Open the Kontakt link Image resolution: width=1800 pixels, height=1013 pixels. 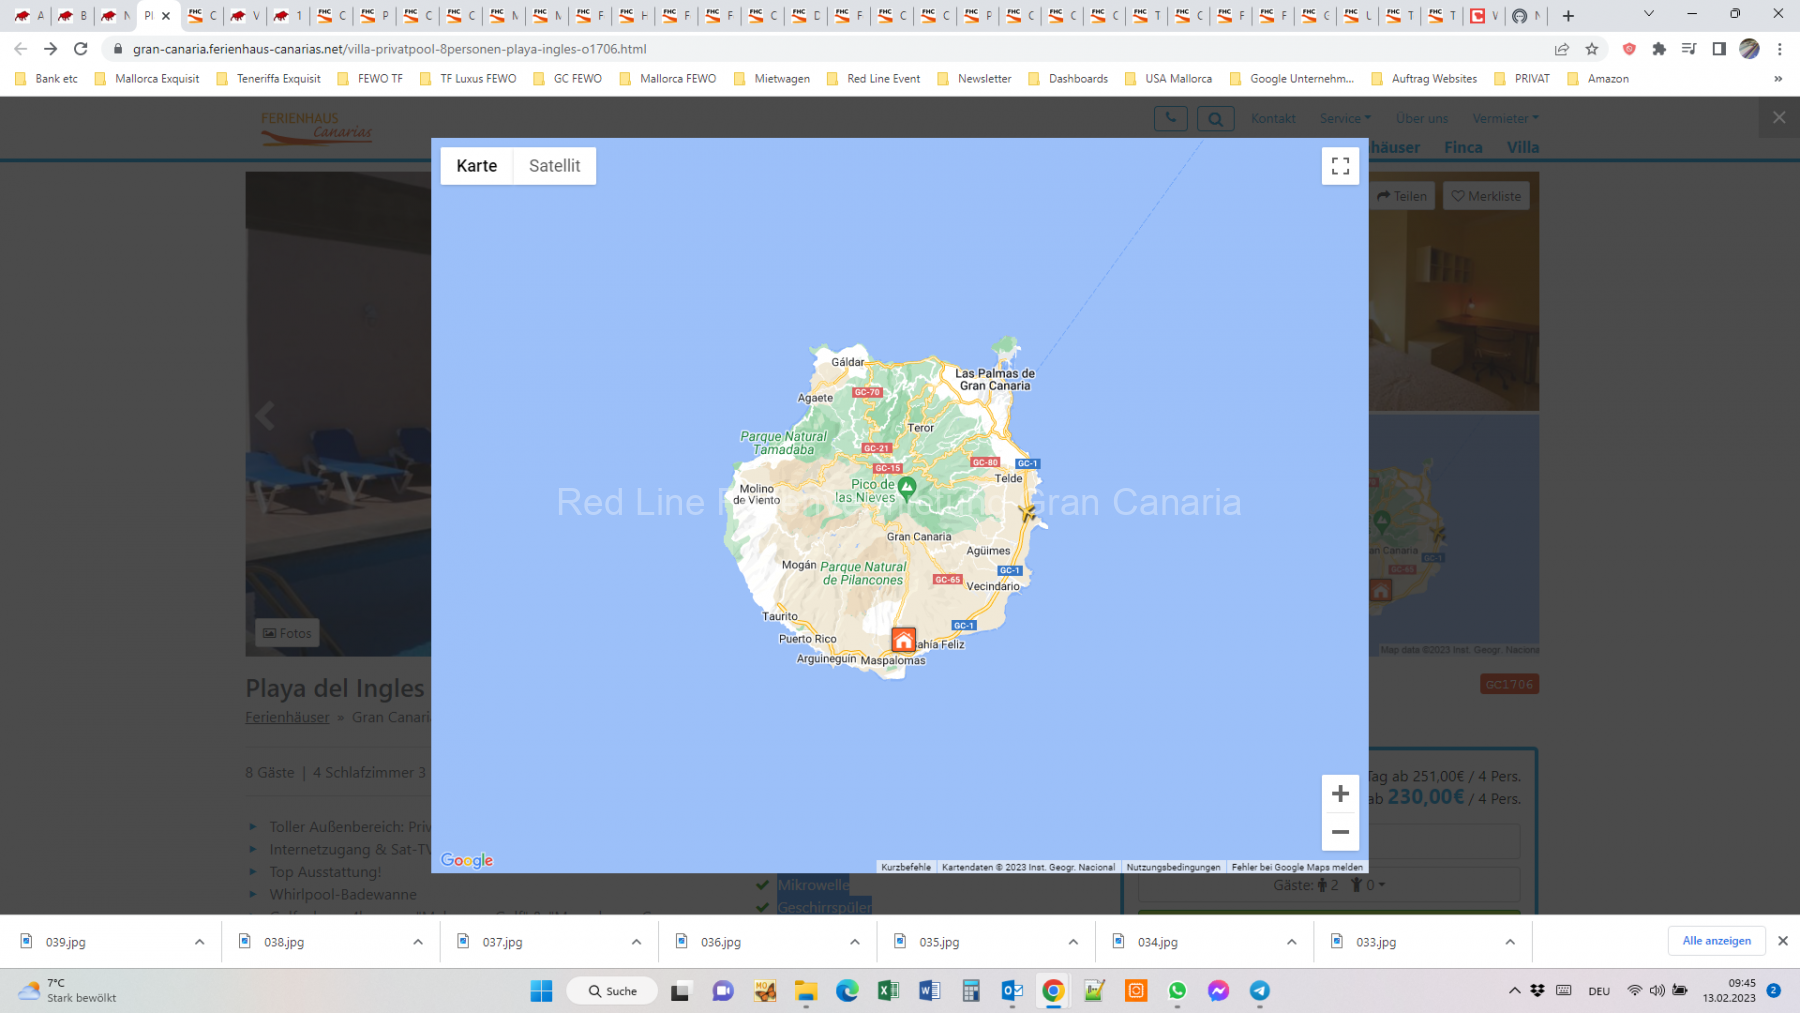pyautogui.click(x=1273, y=118)
